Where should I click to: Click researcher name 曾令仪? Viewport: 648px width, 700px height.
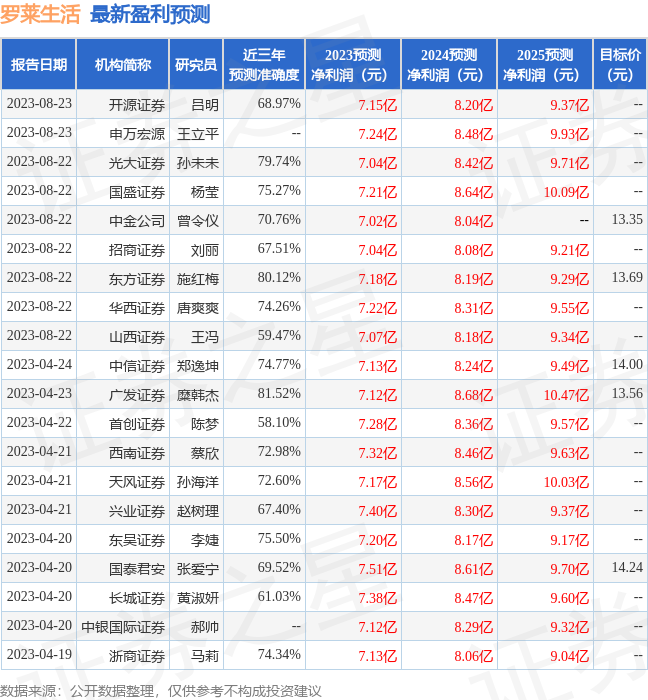[198, 221]
